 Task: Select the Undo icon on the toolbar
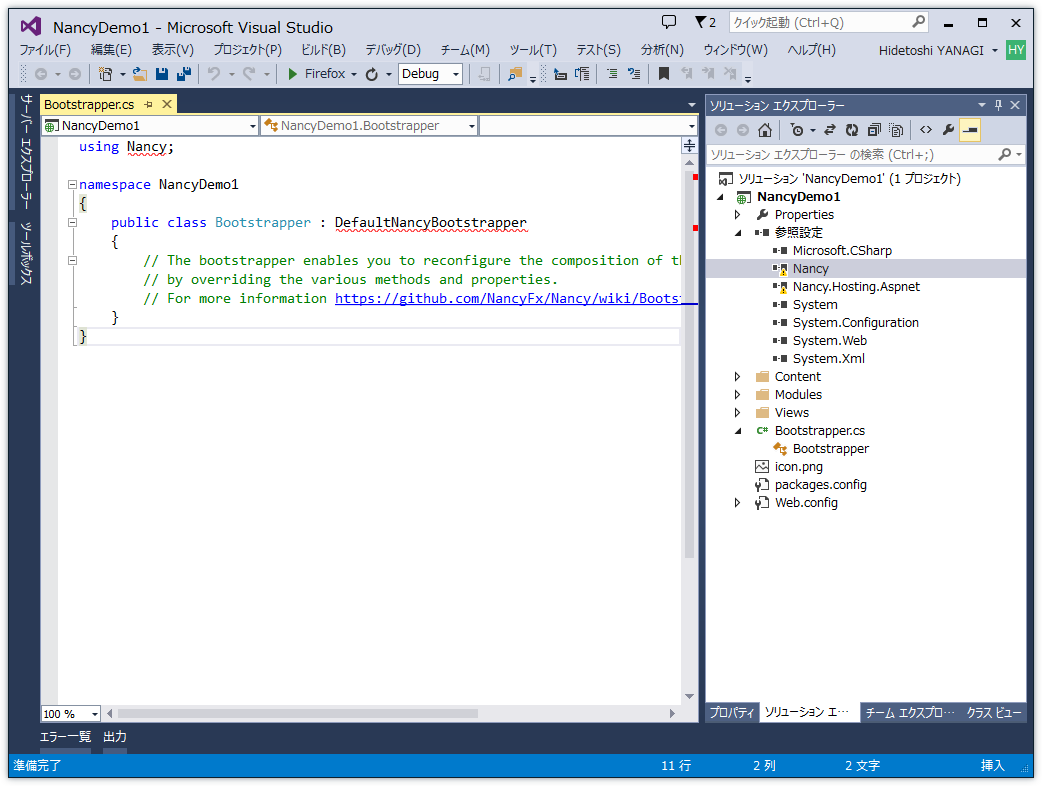point(213,73)
